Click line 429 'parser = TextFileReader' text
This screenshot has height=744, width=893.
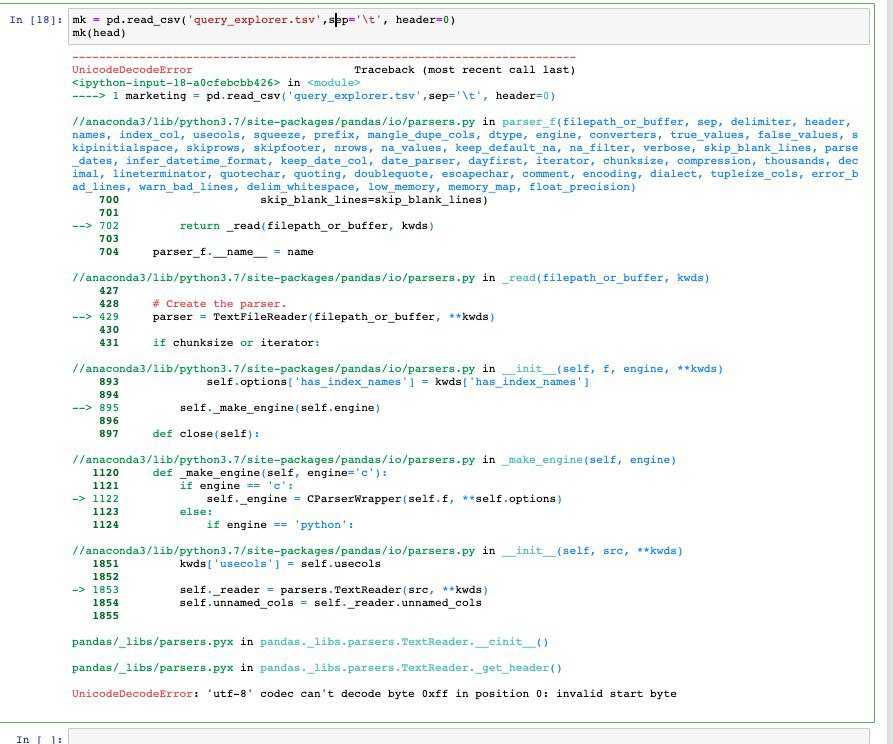323,317
